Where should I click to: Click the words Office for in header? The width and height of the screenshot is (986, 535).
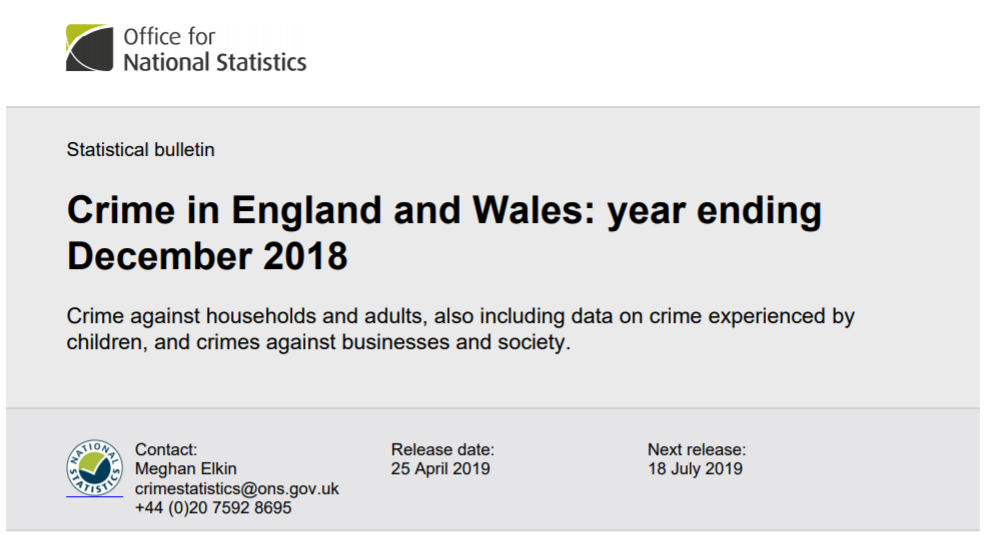click(169, 36)
